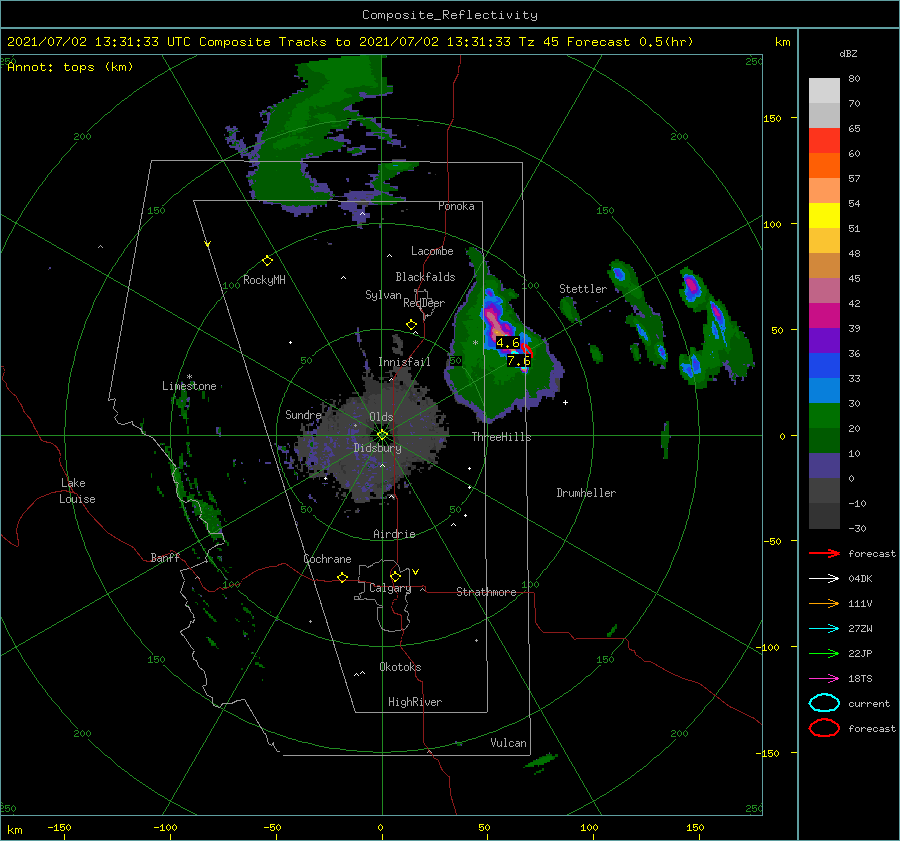
Task: Click the green 22JP arrow legend icon
Action: coord(824,653)
